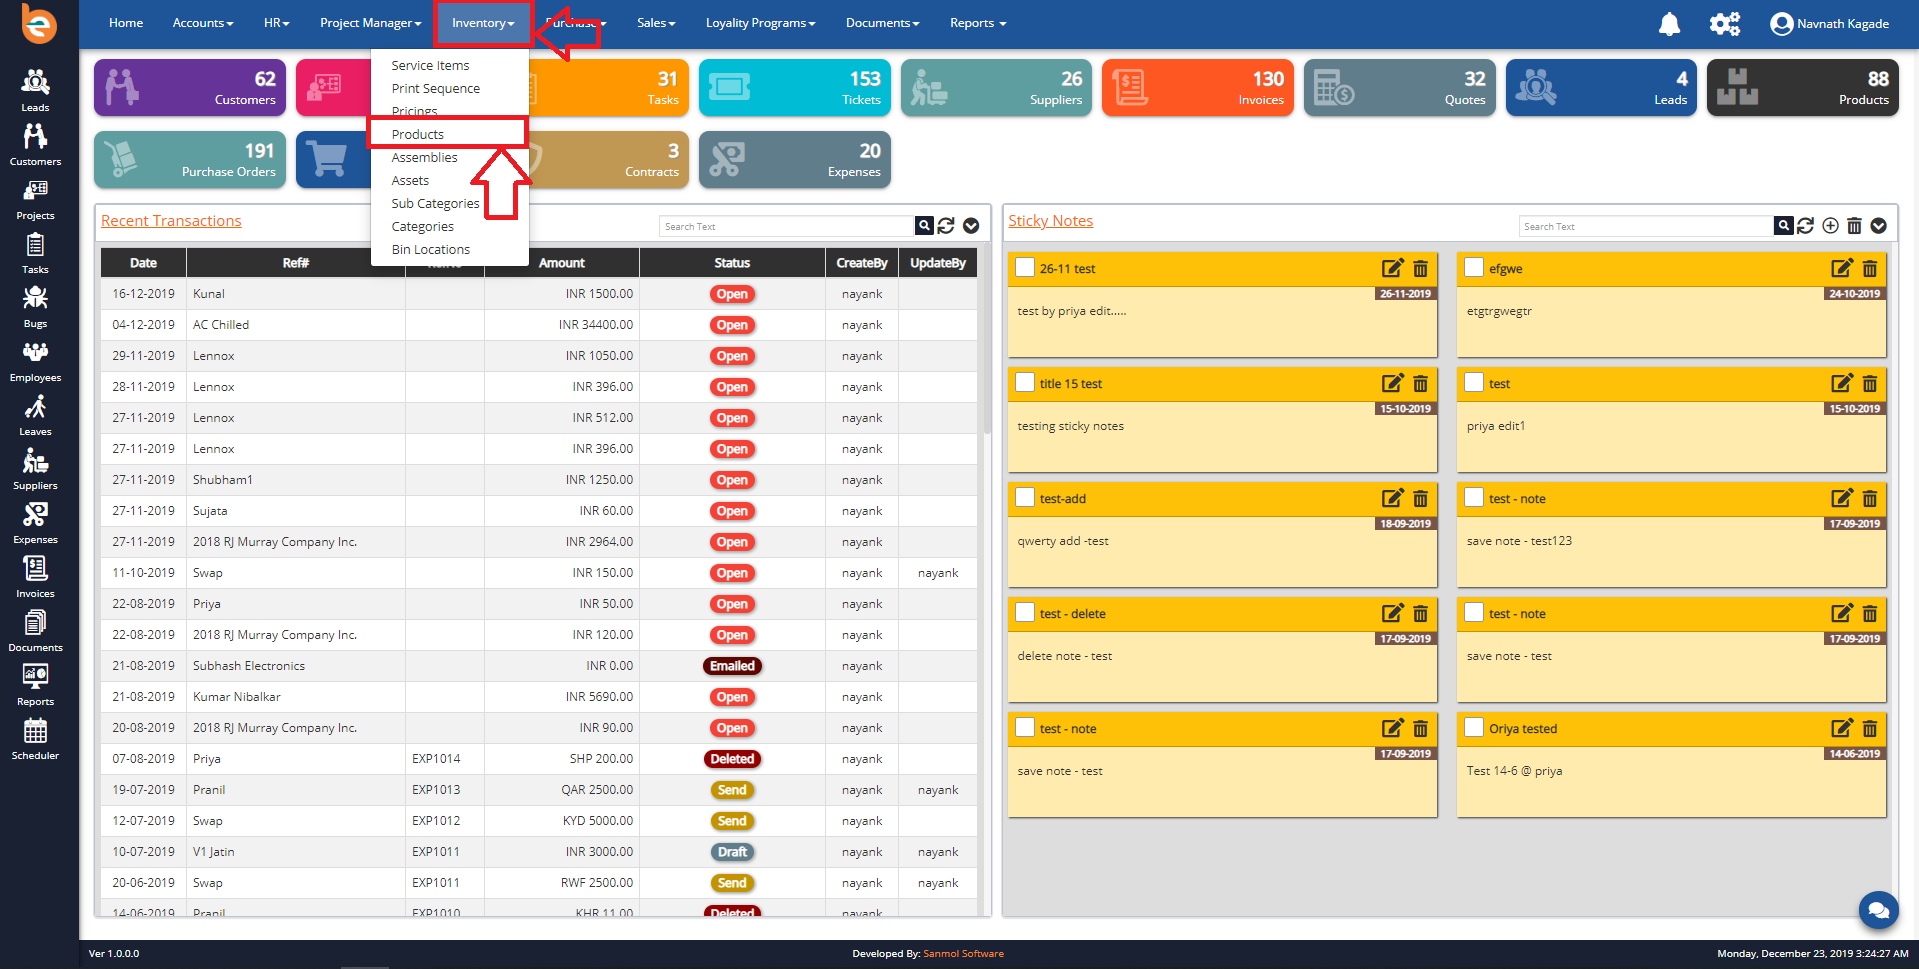
Task: Open the Sanmol Software link
Action: (963, 953)
